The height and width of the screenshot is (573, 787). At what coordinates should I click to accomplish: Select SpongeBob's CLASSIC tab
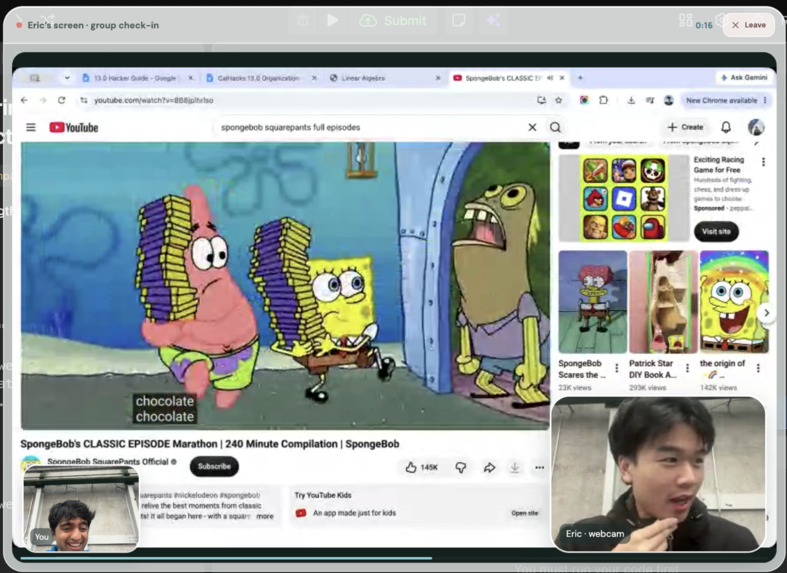(503, 78)
